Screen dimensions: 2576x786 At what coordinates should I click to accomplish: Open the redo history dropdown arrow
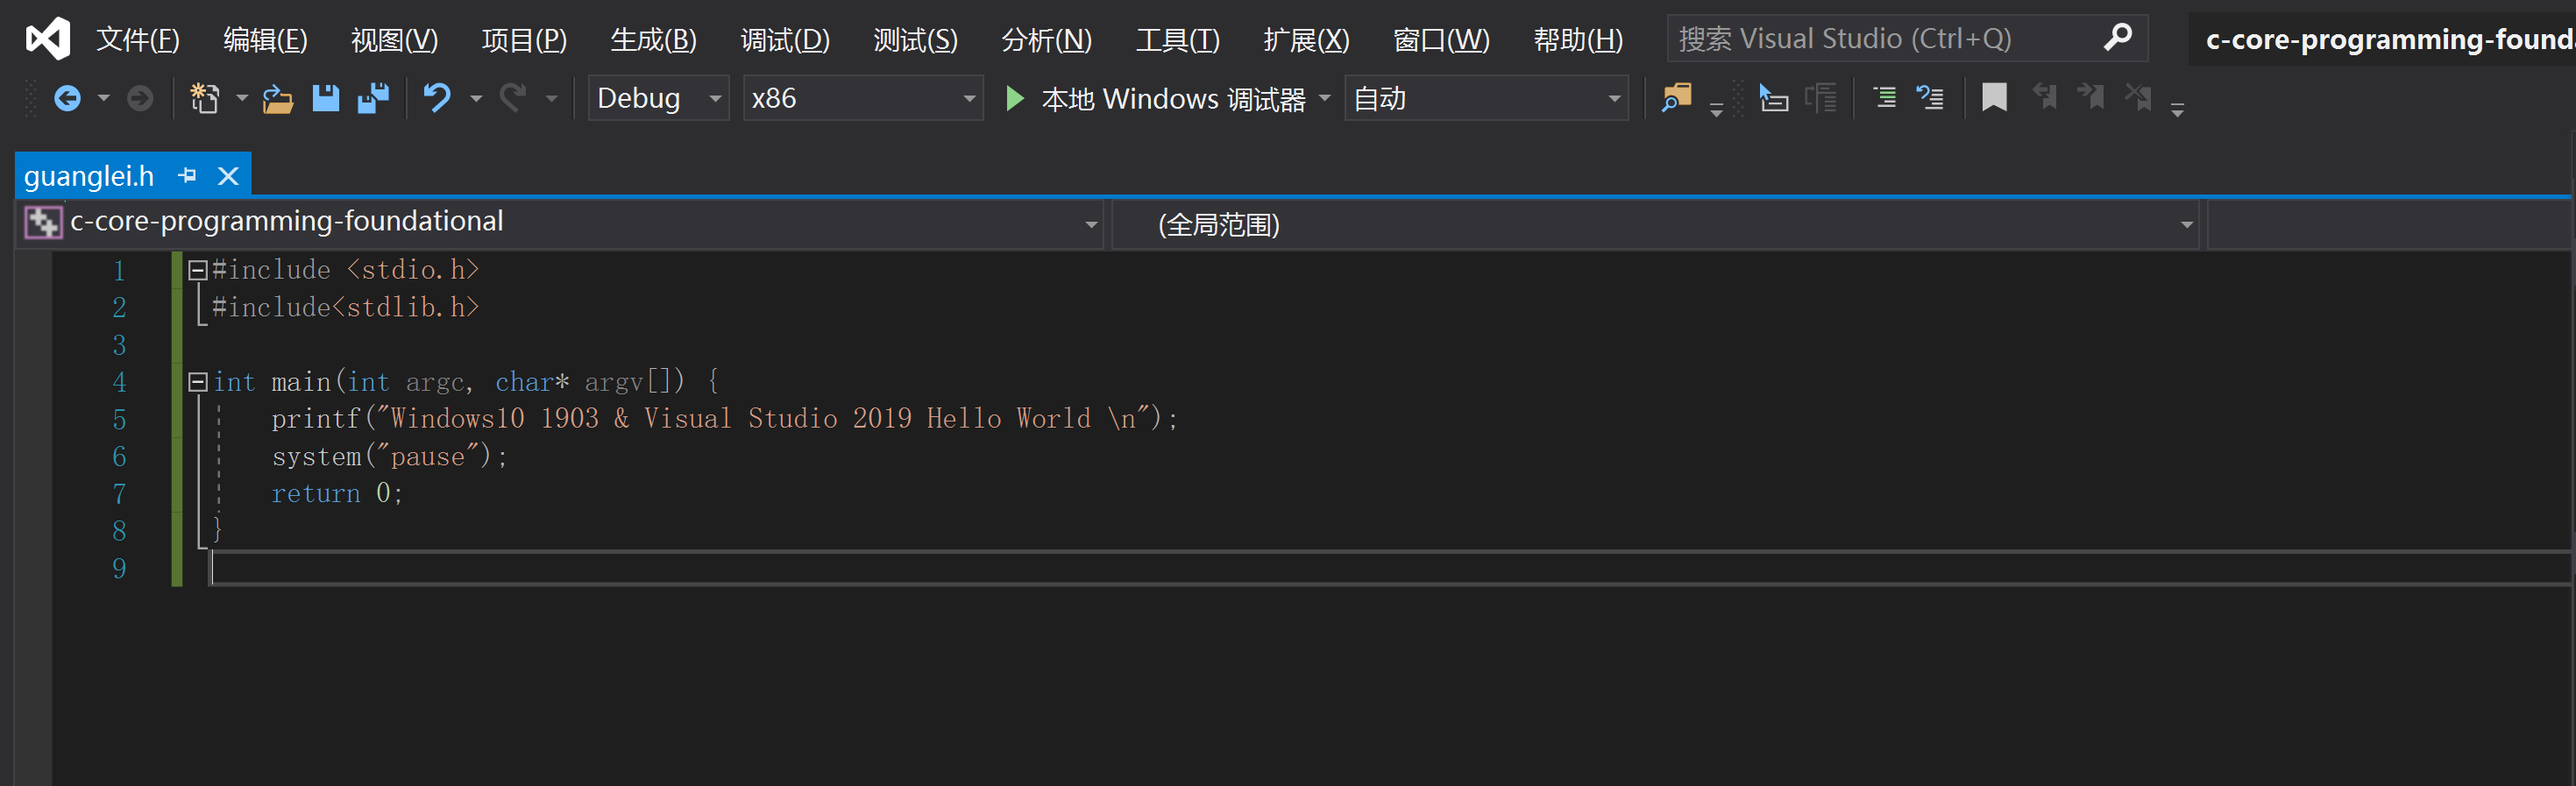click(x=551, y=98)
